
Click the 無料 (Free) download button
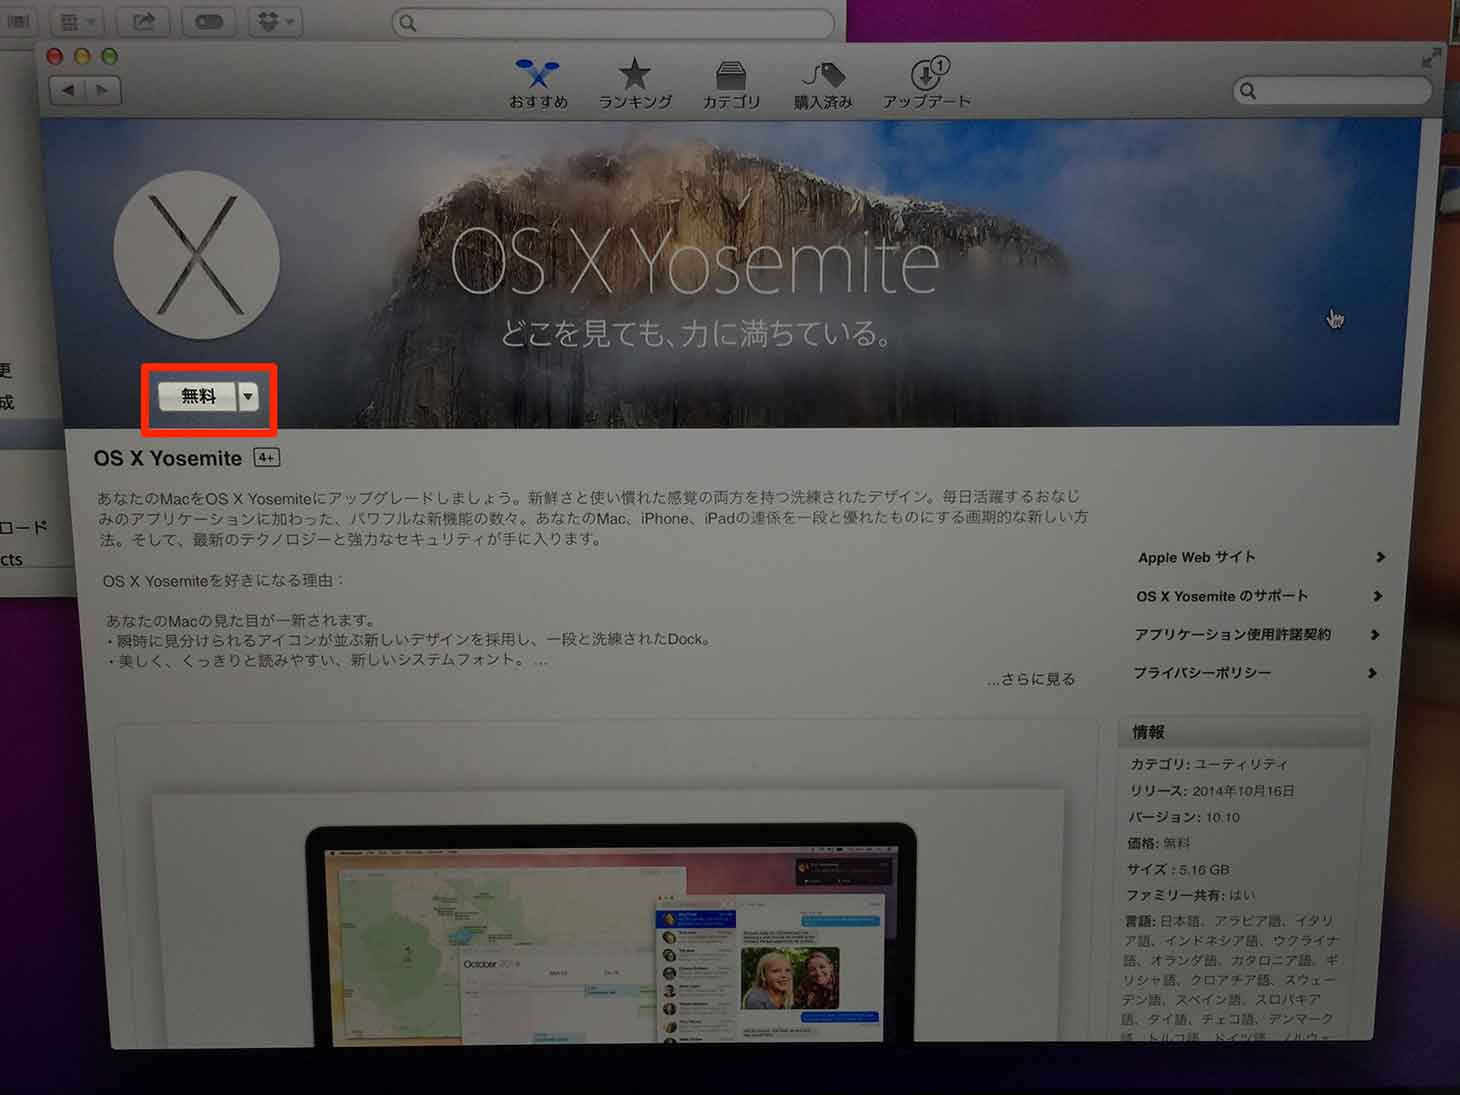tap(198, 397)
